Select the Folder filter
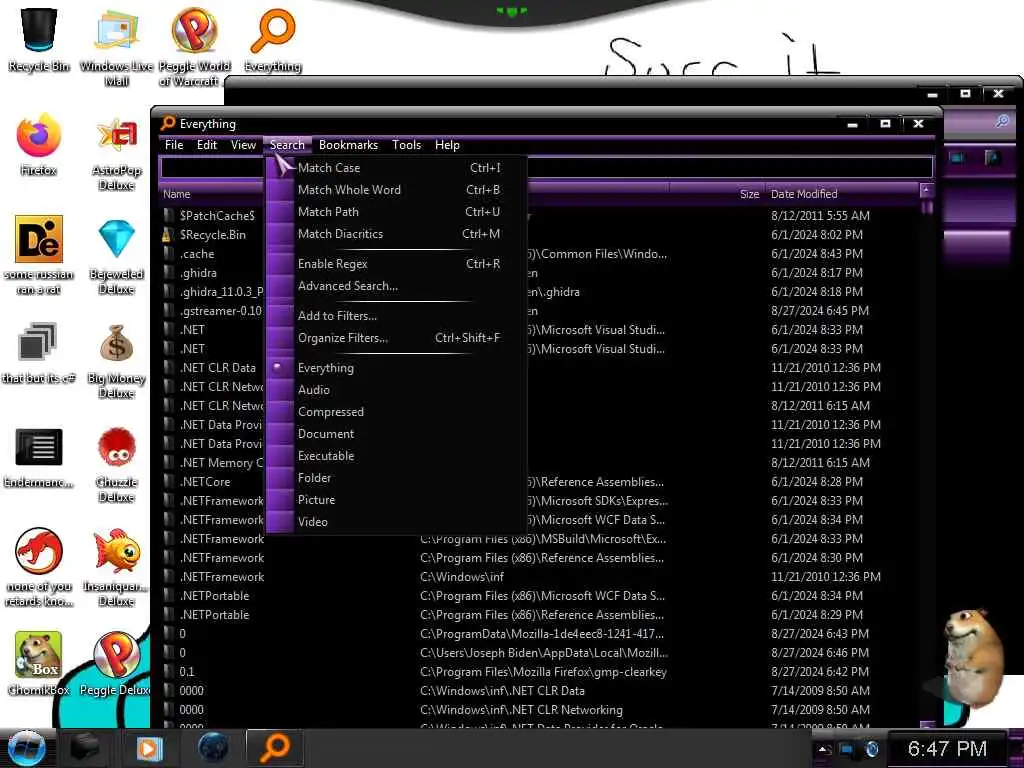The image size is (1024, 768). coord(398,478)
